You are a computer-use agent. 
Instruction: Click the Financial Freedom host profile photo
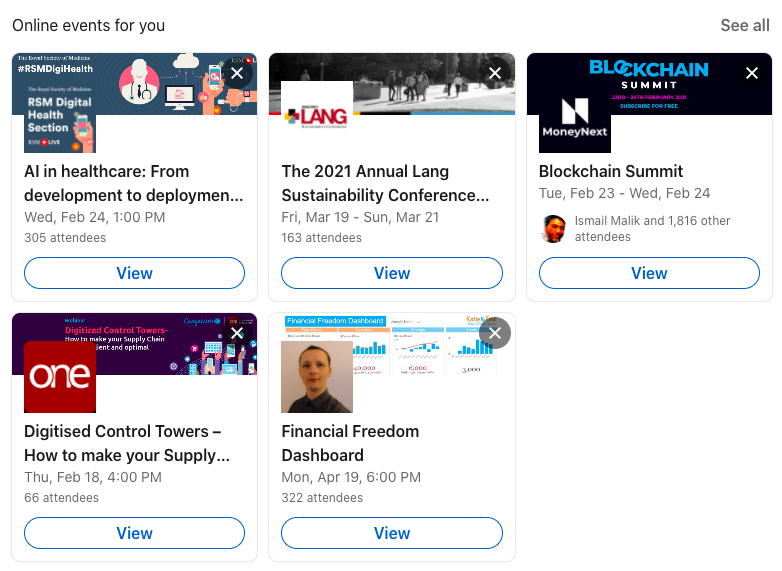coord(317,377)
